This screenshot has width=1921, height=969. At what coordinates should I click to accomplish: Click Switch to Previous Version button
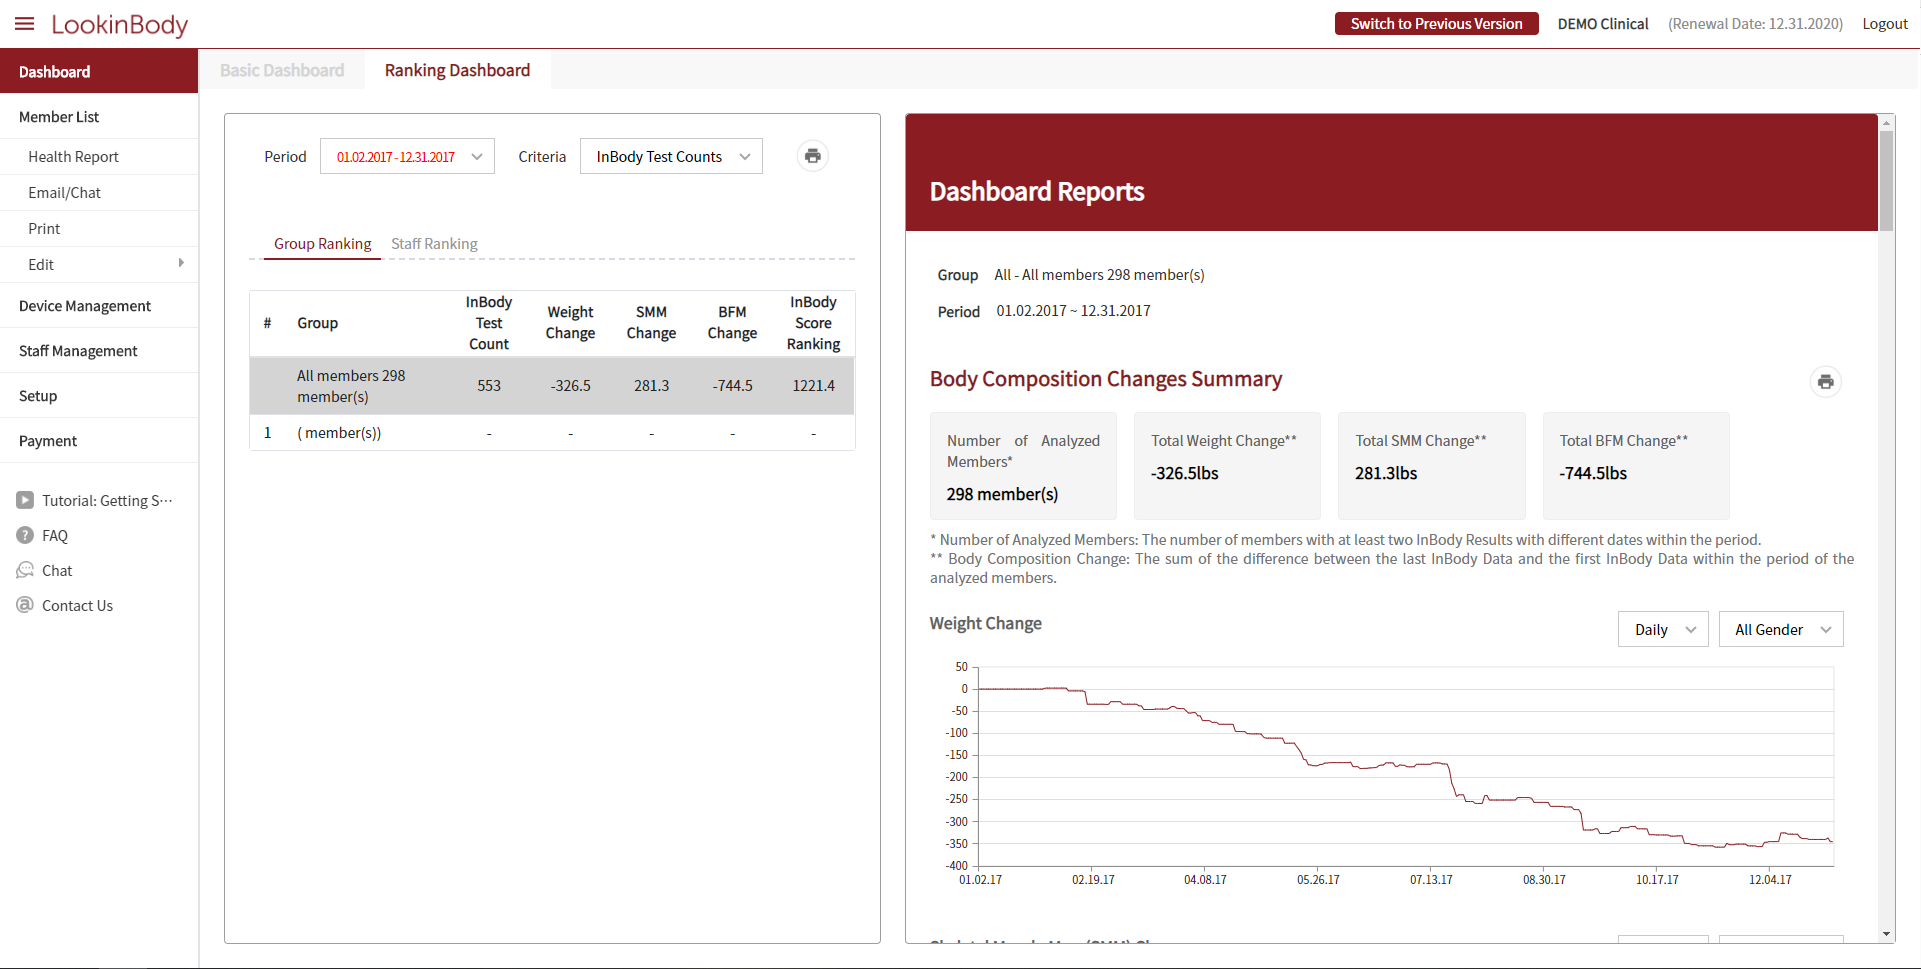(x=1436, y=24)
